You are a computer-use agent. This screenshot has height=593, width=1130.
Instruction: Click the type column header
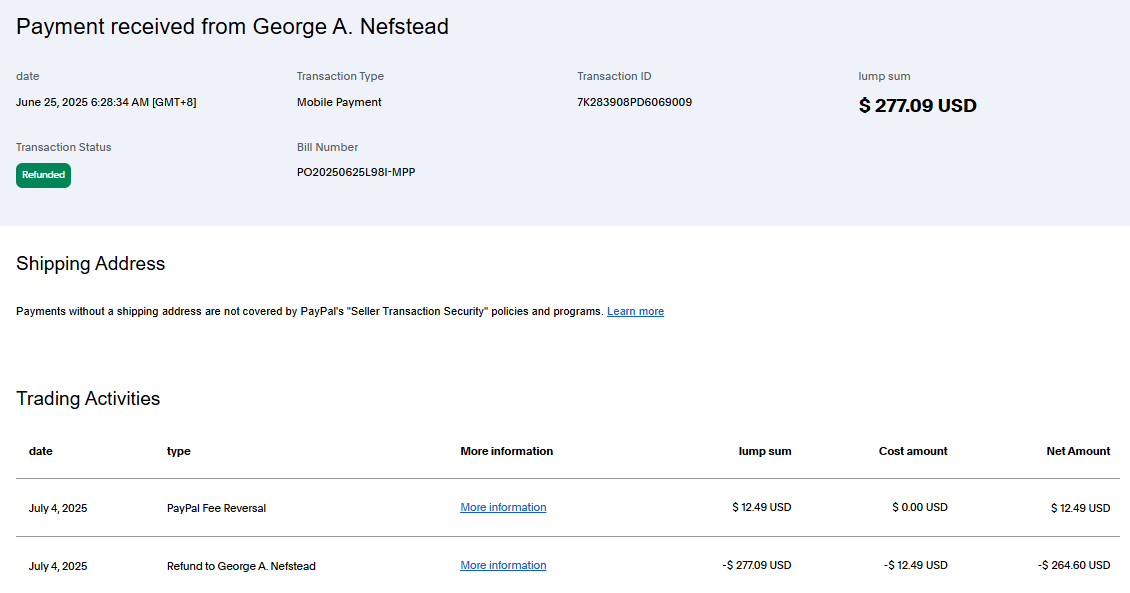click(178, 451)
